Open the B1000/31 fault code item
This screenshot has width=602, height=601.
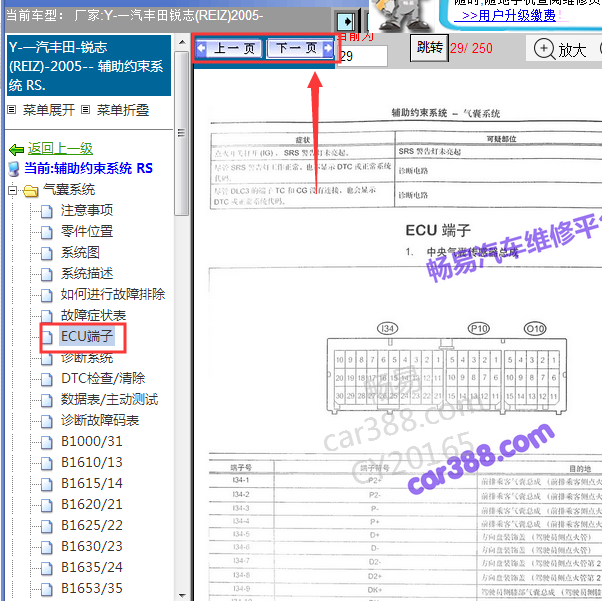click(x=92, y=441)
